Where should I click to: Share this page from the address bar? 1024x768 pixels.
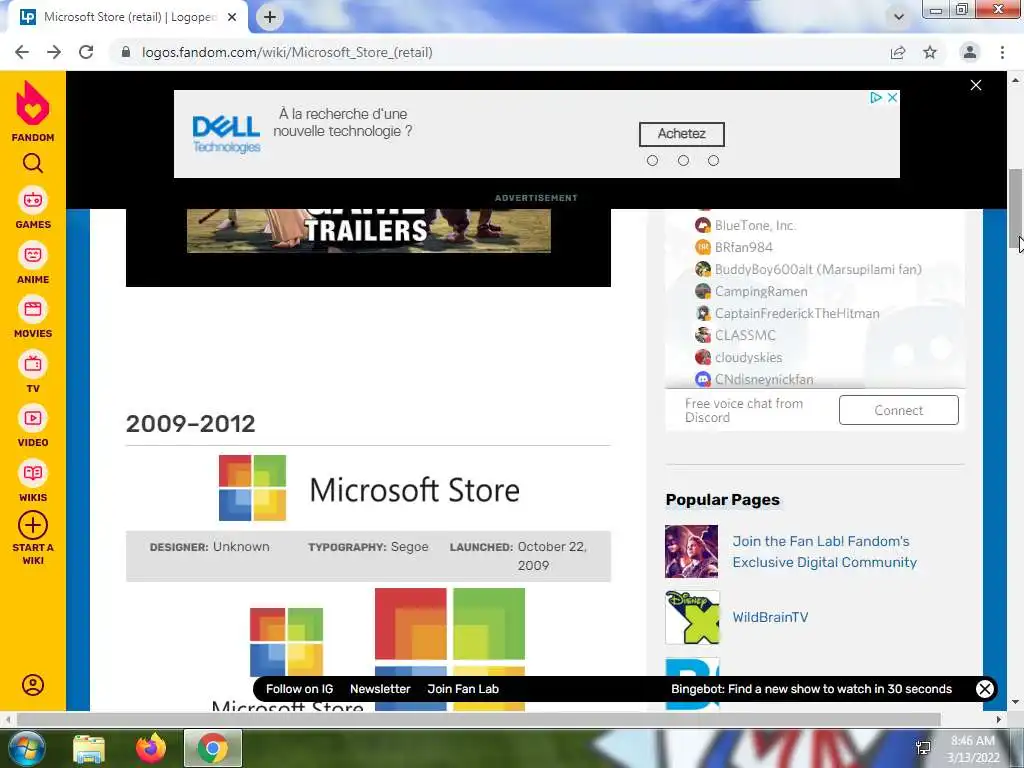[898, 52]
